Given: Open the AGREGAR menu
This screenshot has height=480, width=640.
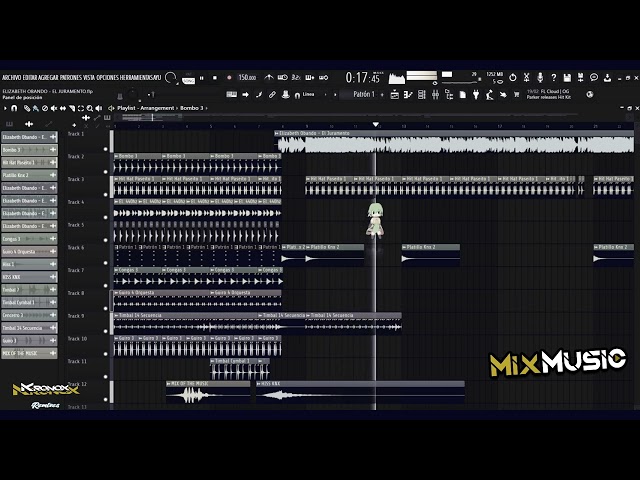Looking at the screenshot, I should [48, 77].
